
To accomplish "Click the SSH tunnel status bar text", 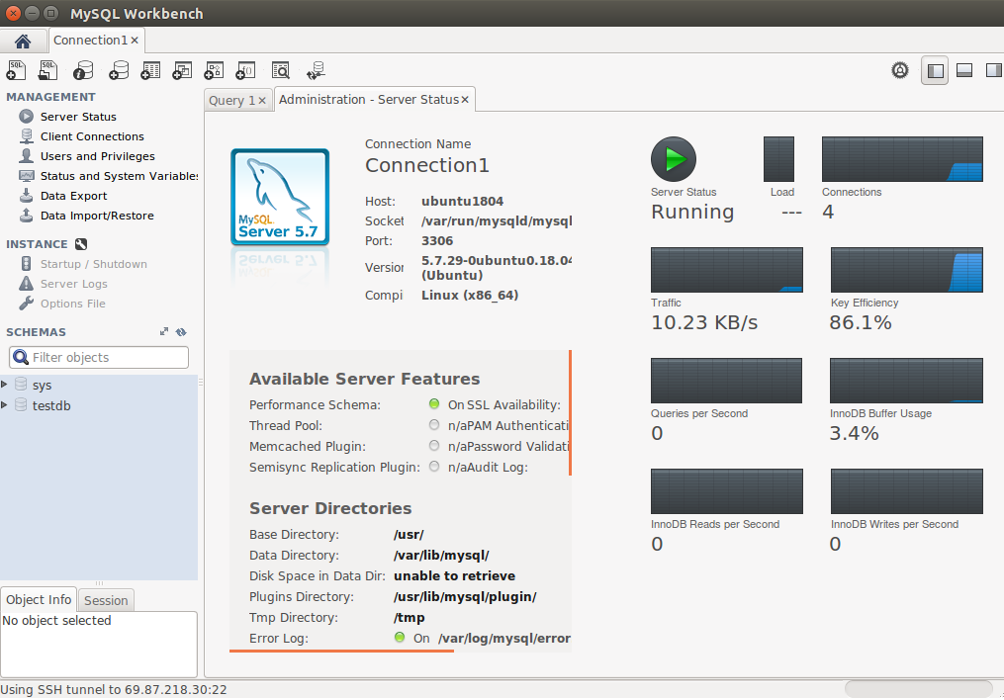I will 113,690.
